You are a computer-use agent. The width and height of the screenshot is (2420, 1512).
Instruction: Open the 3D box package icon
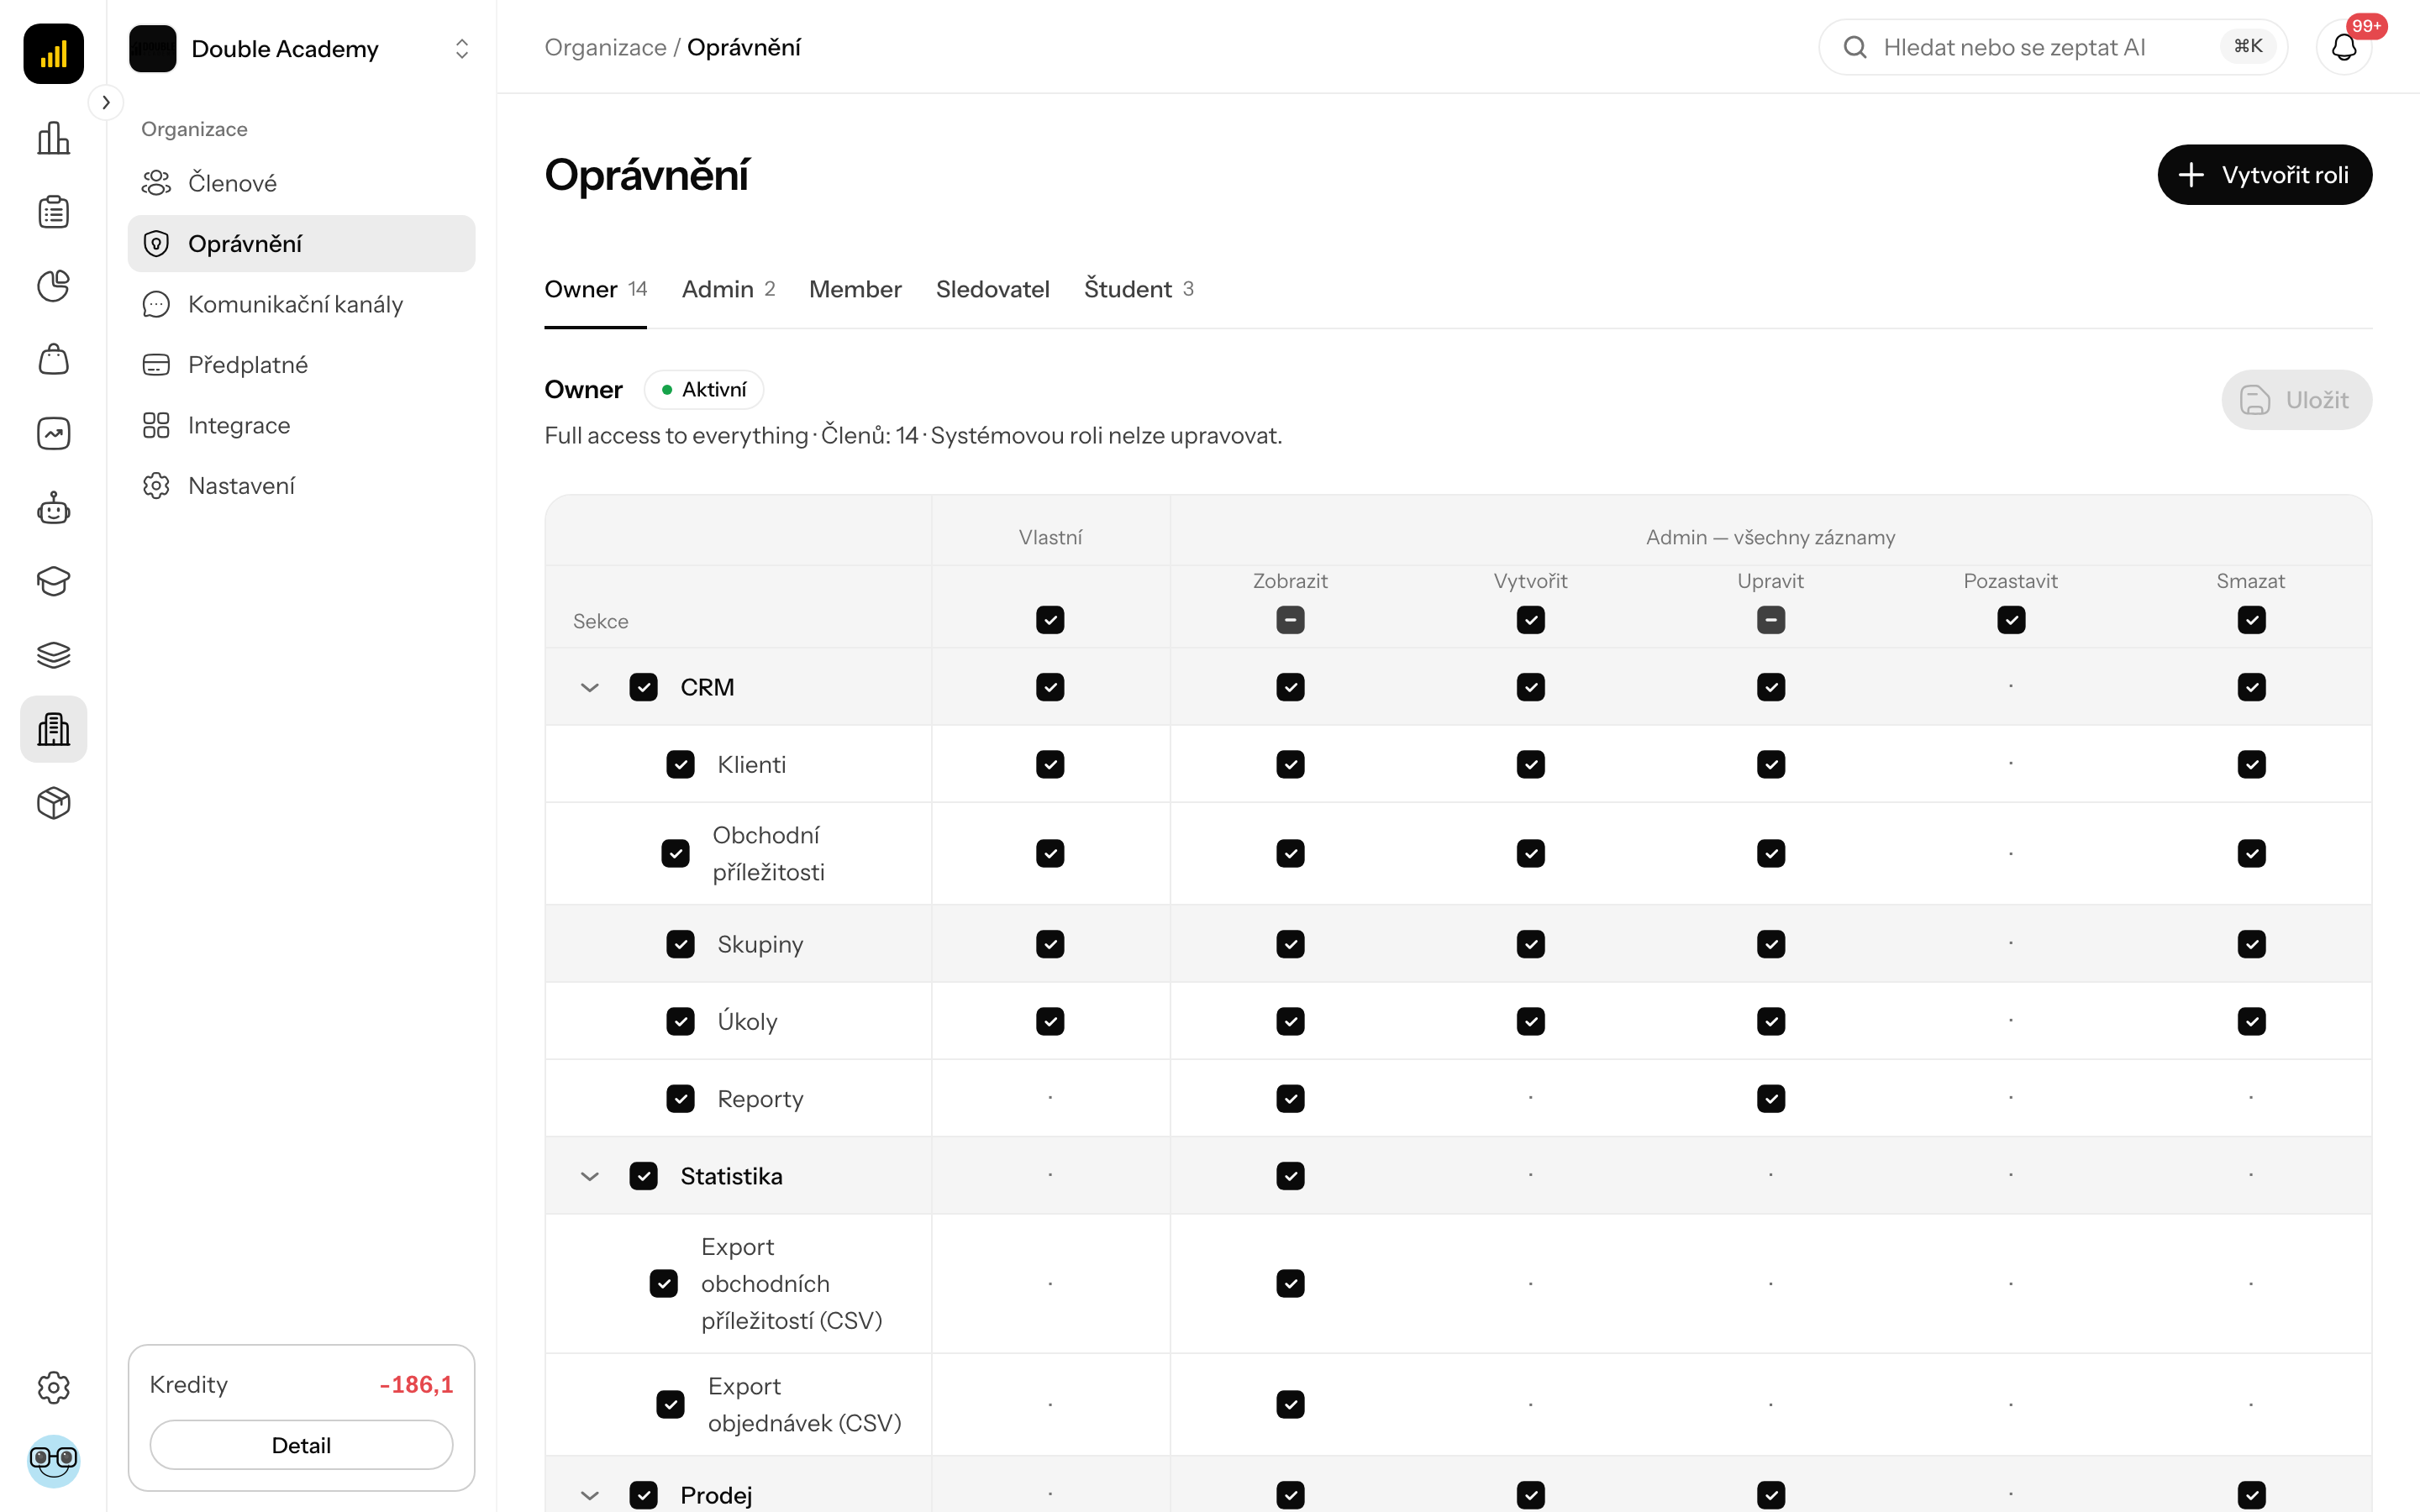pos(53,803)
